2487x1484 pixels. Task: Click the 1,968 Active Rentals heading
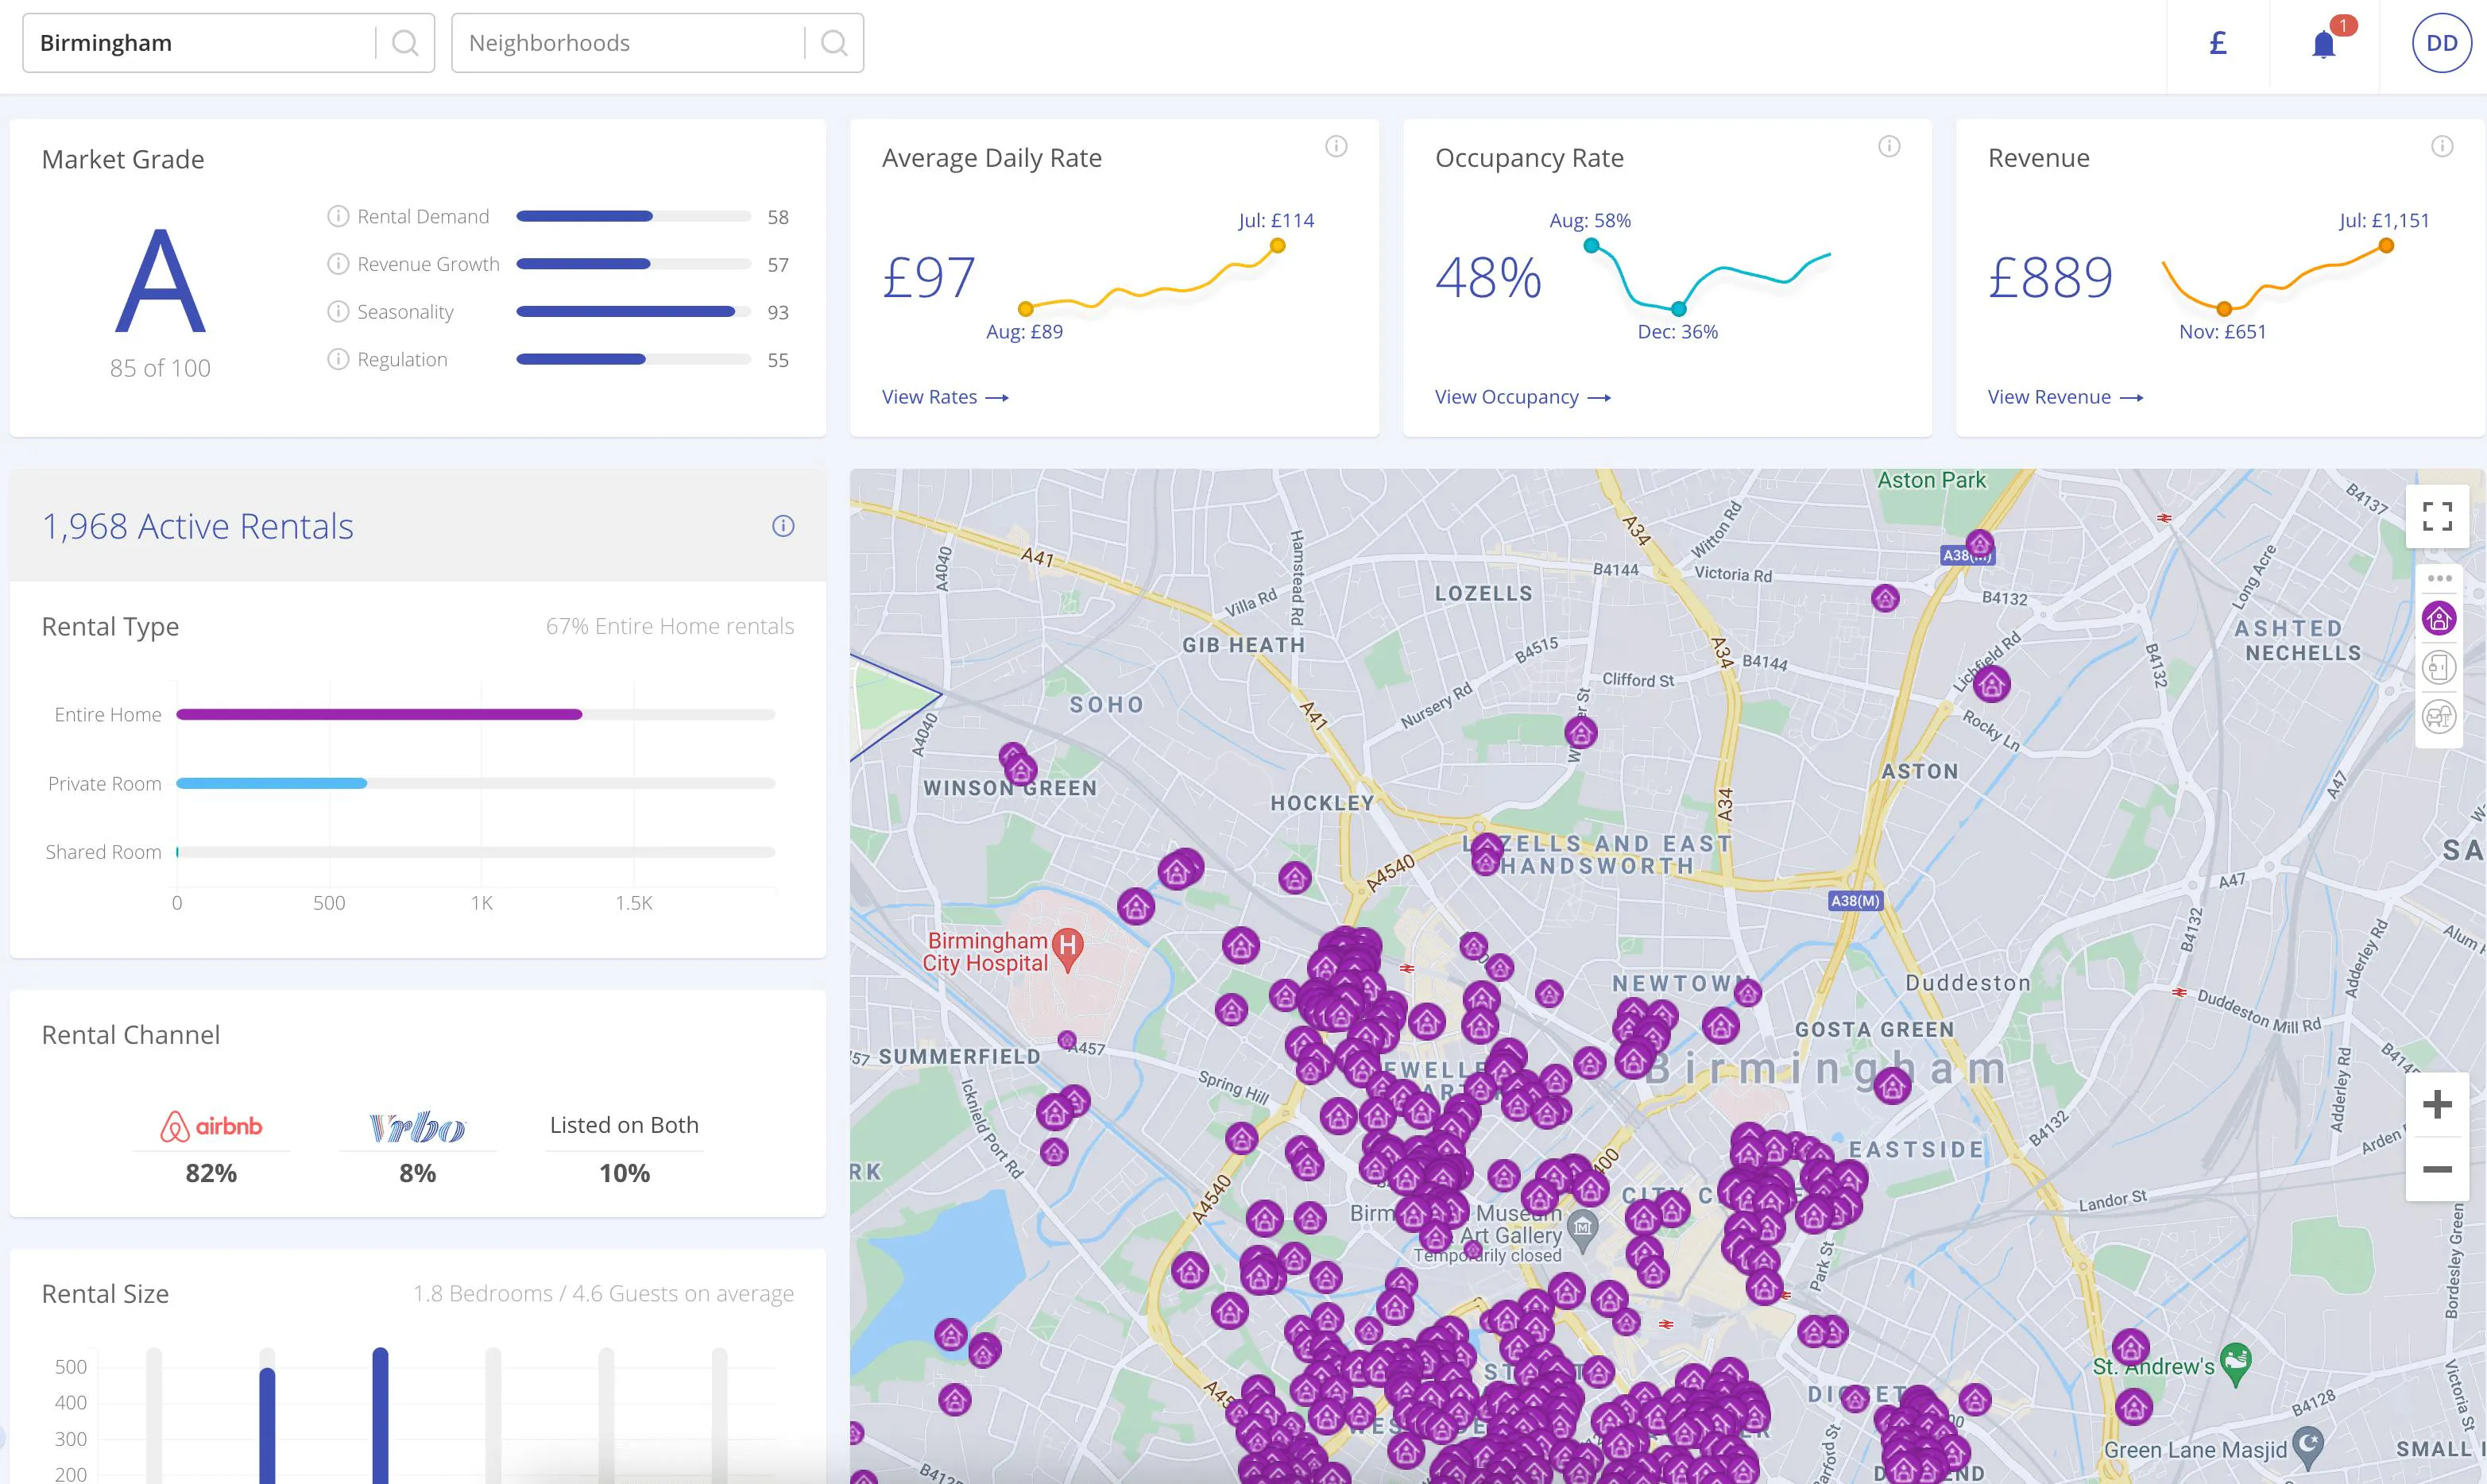197,526
